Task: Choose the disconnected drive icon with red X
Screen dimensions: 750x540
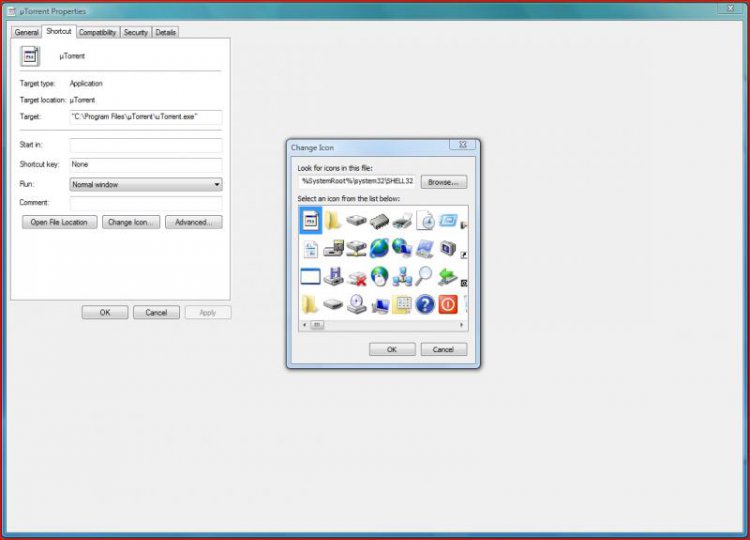Action: click(x=356, y=277)
